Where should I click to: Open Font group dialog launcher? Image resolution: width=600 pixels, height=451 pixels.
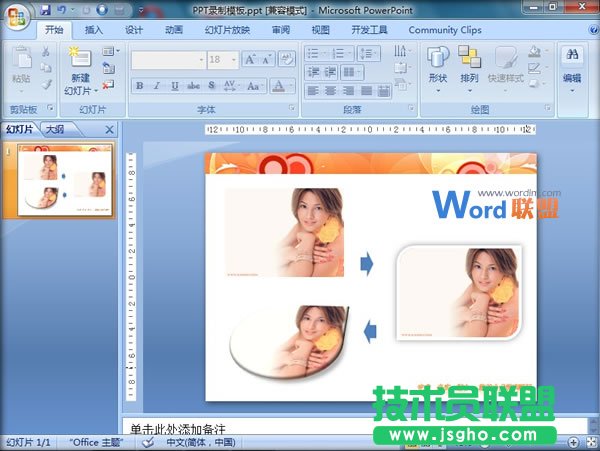(x=292, y=108)
